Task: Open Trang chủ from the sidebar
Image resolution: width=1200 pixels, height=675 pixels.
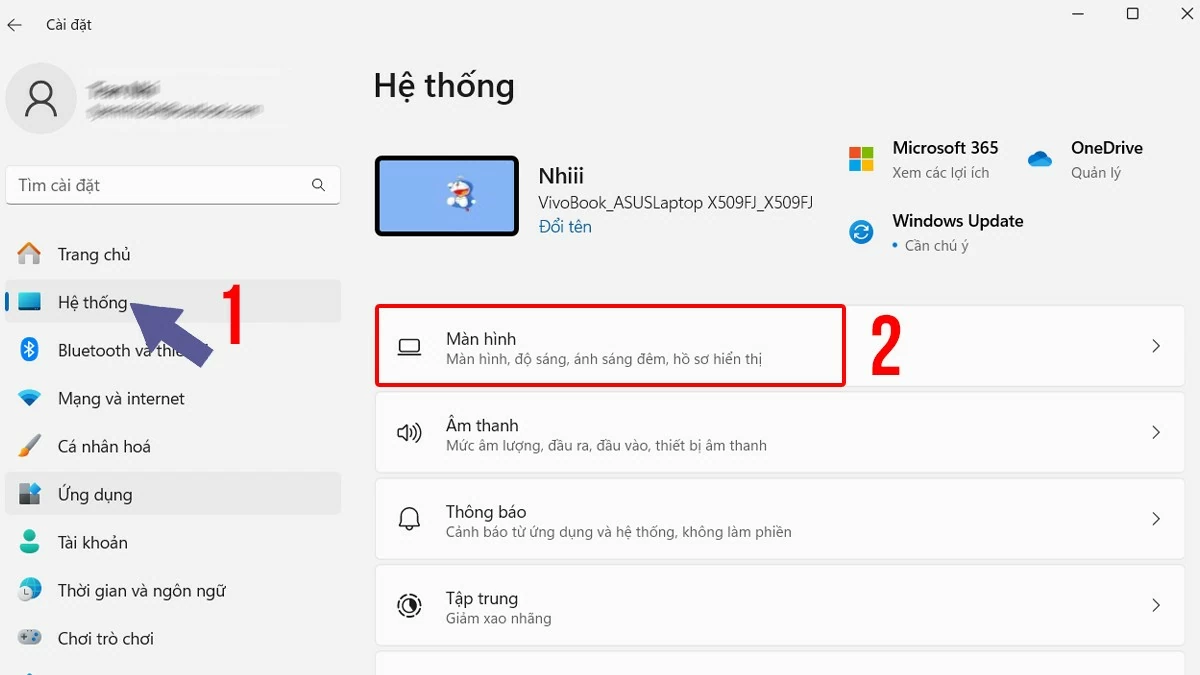Action: (93, 254)
